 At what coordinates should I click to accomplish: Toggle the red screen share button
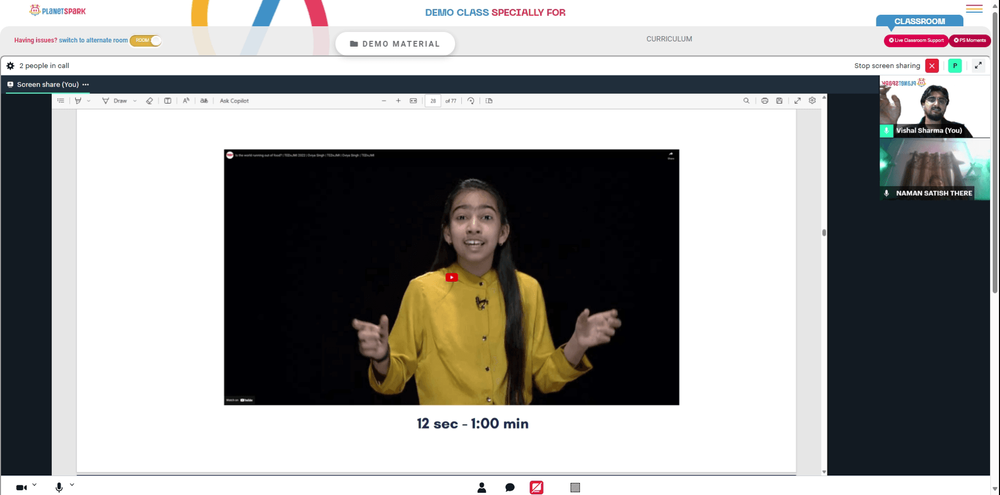click(536, 487)
